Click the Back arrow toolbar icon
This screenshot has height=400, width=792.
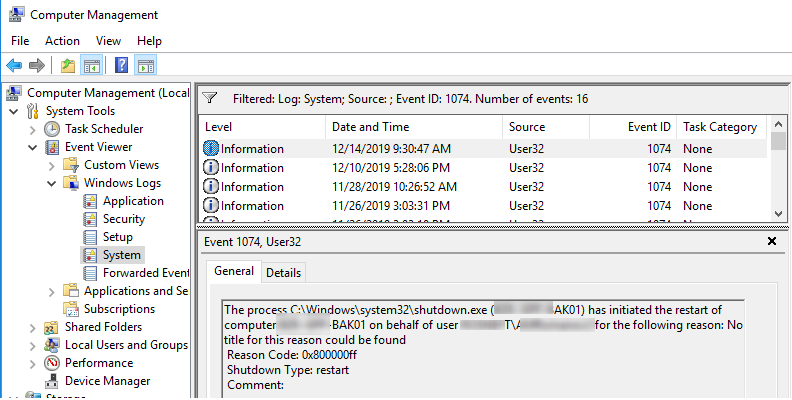click(14, 65)
